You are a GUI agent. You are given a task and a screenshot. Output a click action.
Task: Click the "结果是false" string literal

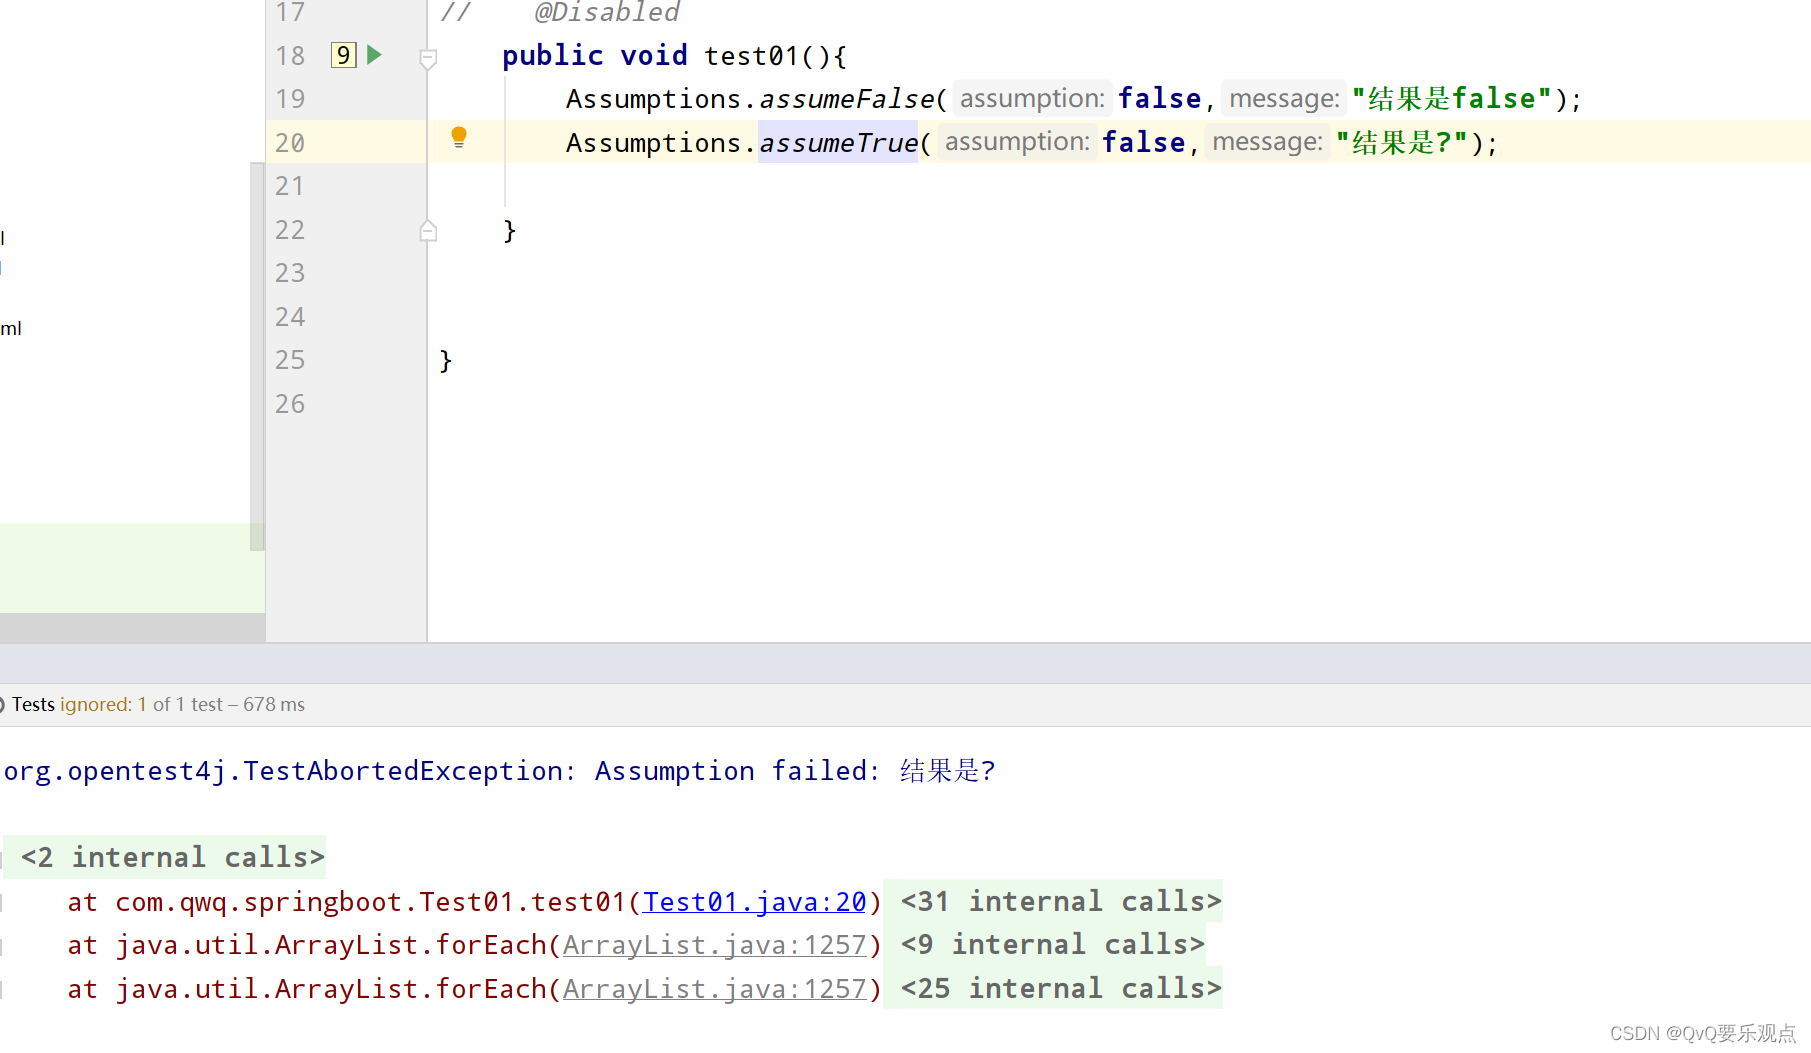click(1451, 99)
